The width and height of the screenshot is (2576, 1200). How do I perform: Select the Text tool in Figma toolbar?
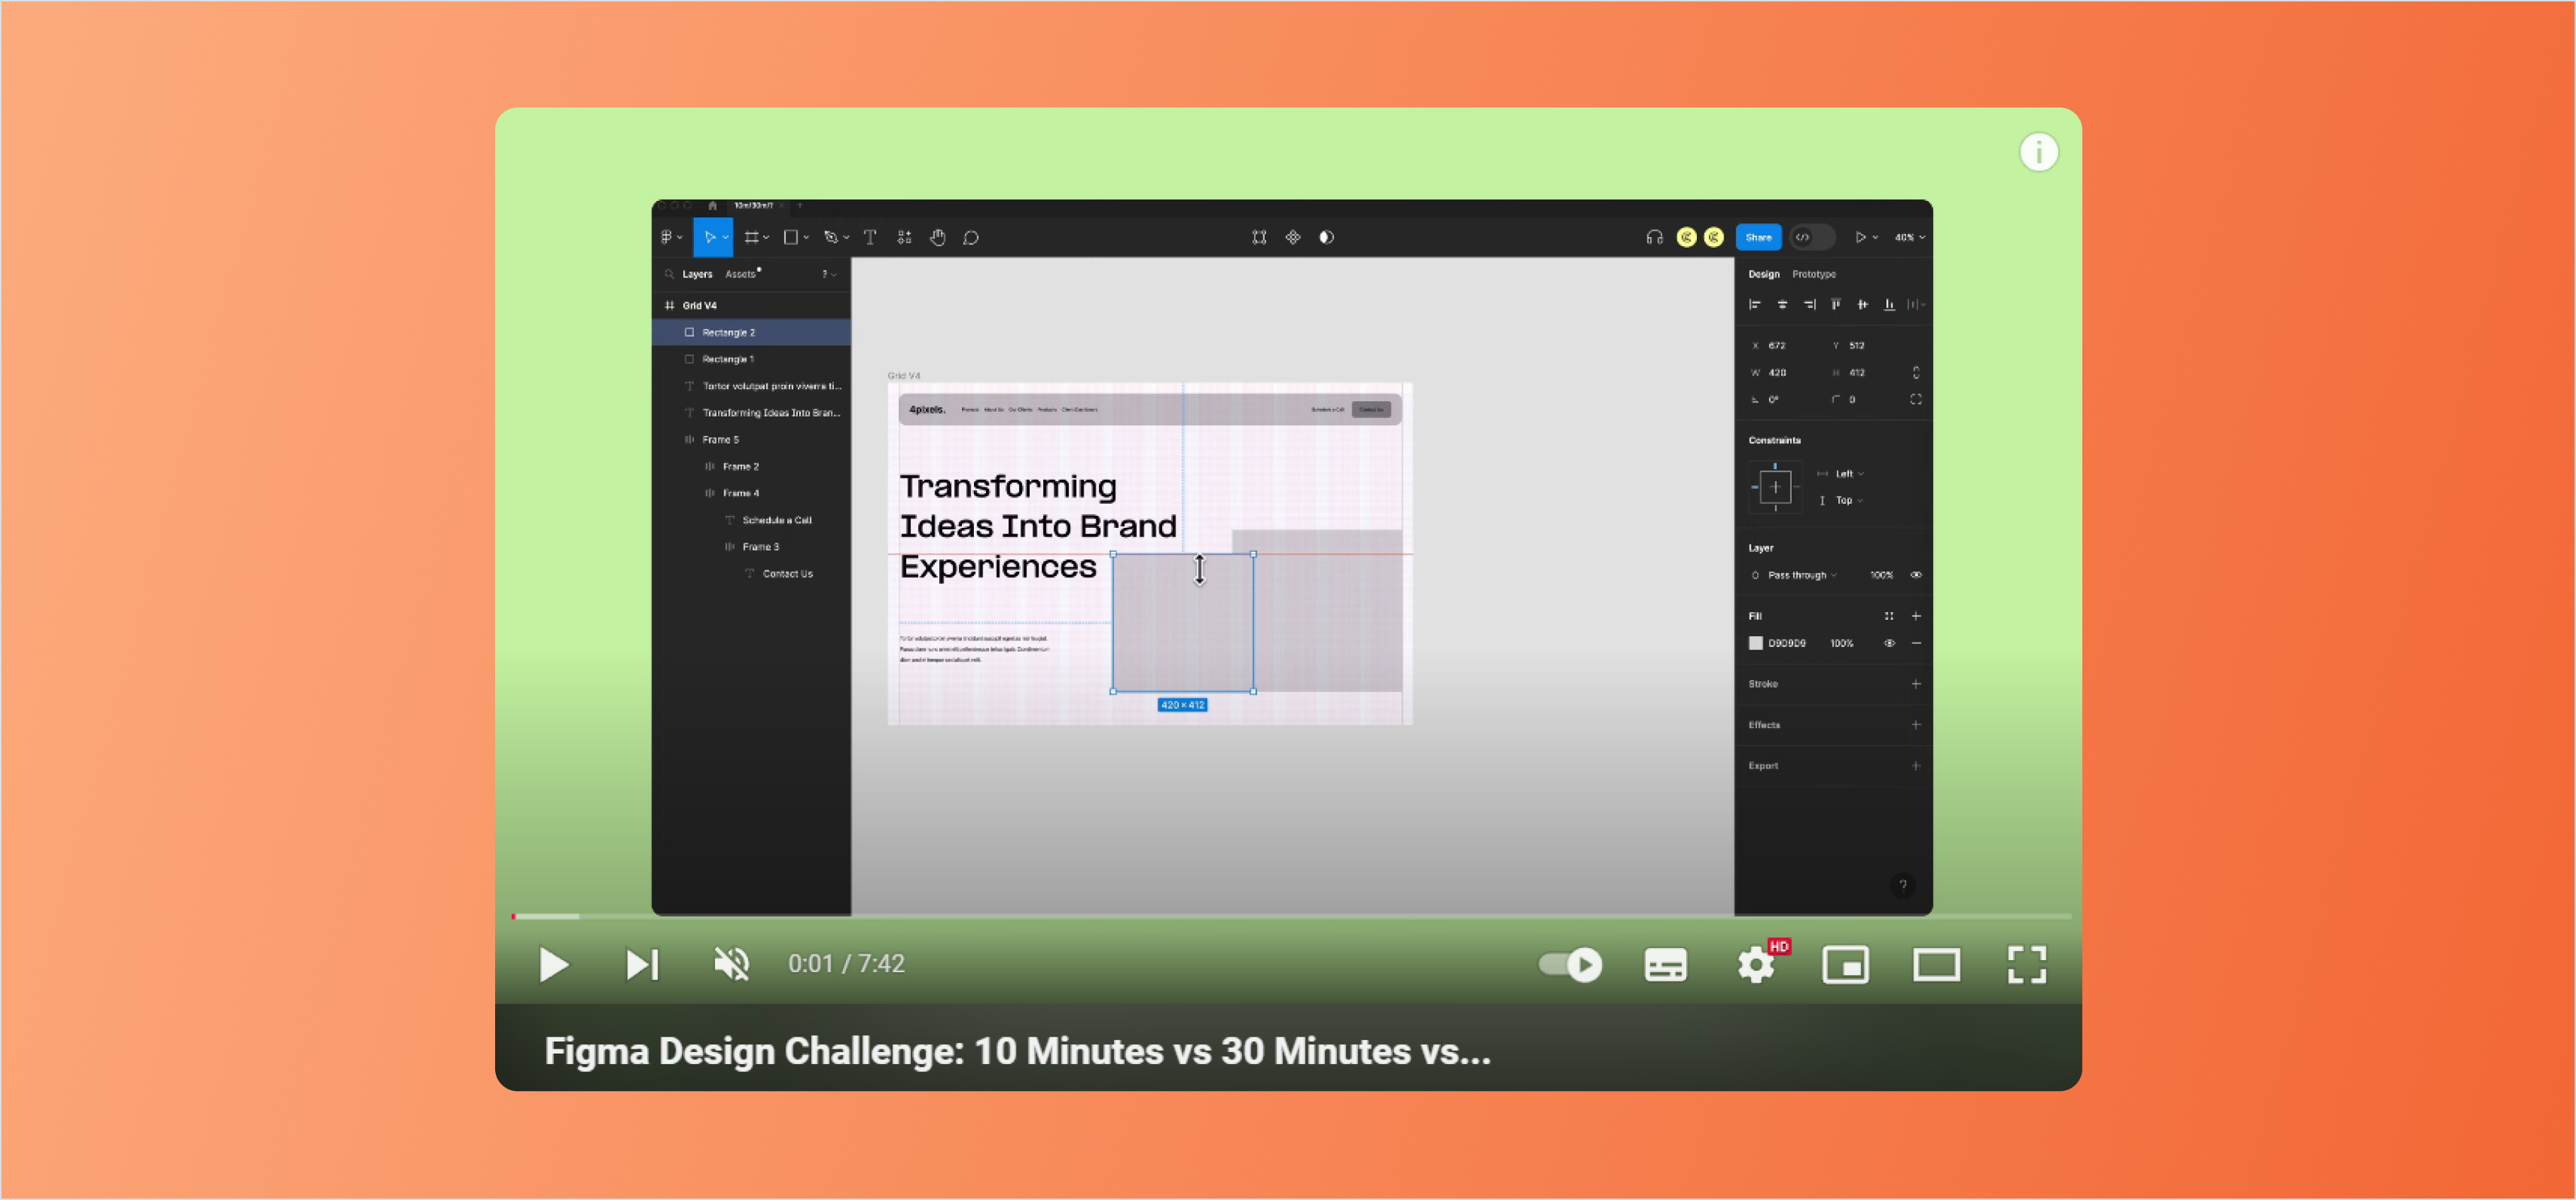pos(869,237)
